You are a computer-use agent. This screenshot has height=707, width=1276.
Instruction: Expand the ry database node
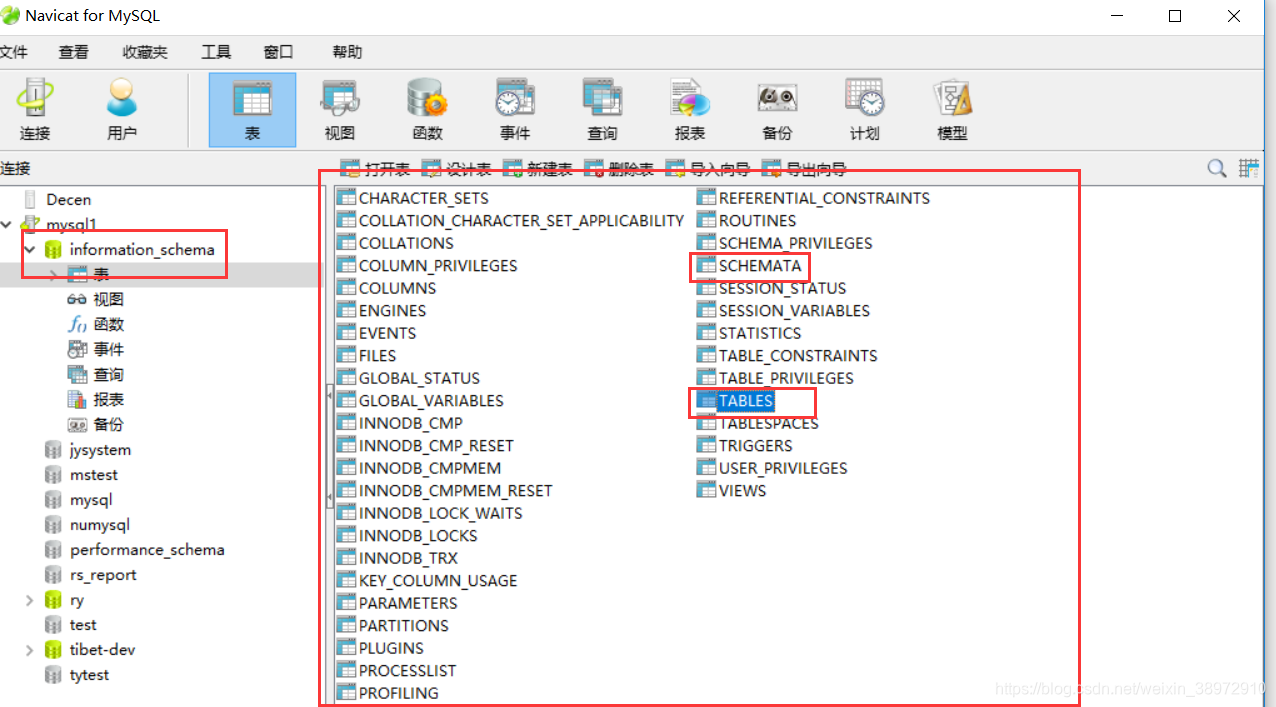30,600
